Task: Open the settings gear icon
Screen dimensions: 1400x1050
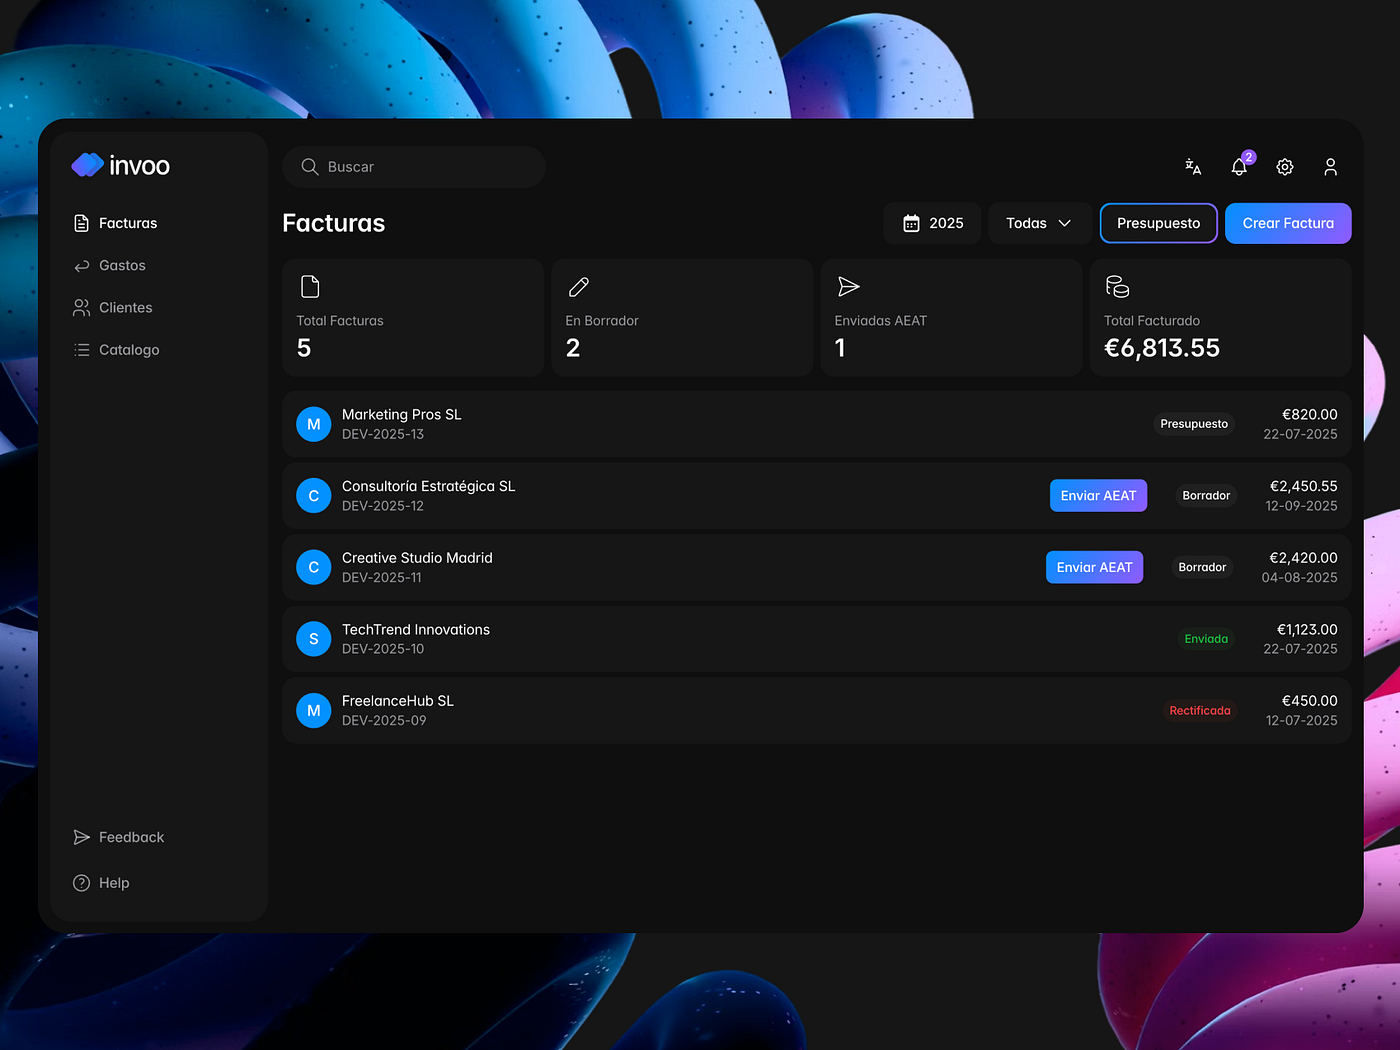Action: click(1285, 167)
